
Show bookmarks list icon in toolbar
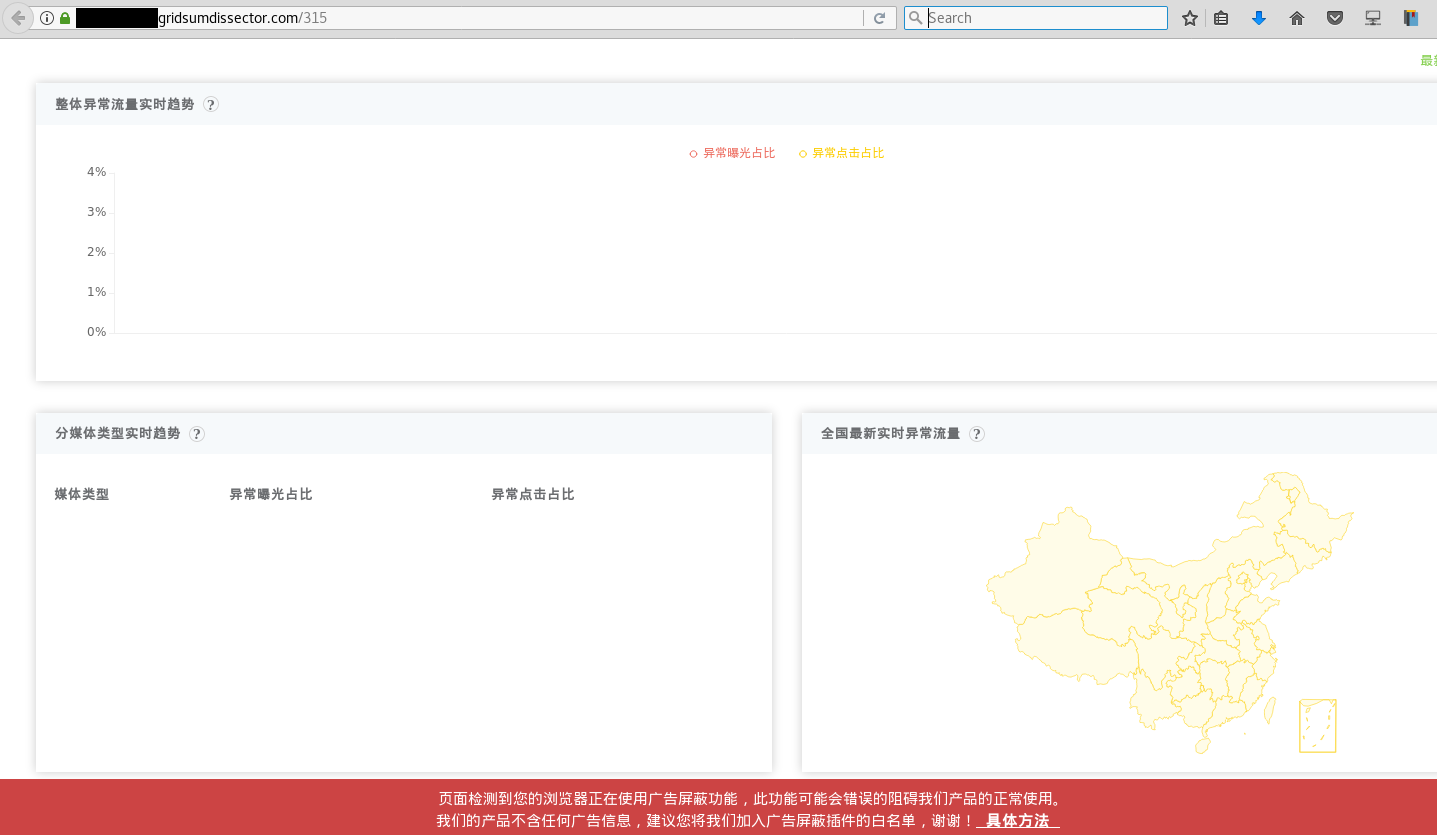[1221, 18]
